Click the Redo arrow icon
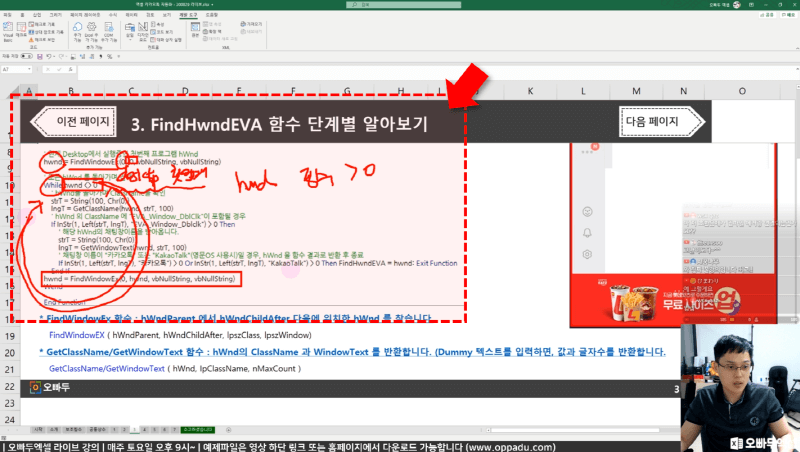The height and width of the screenshot is (452, 800). click(61, 56)
